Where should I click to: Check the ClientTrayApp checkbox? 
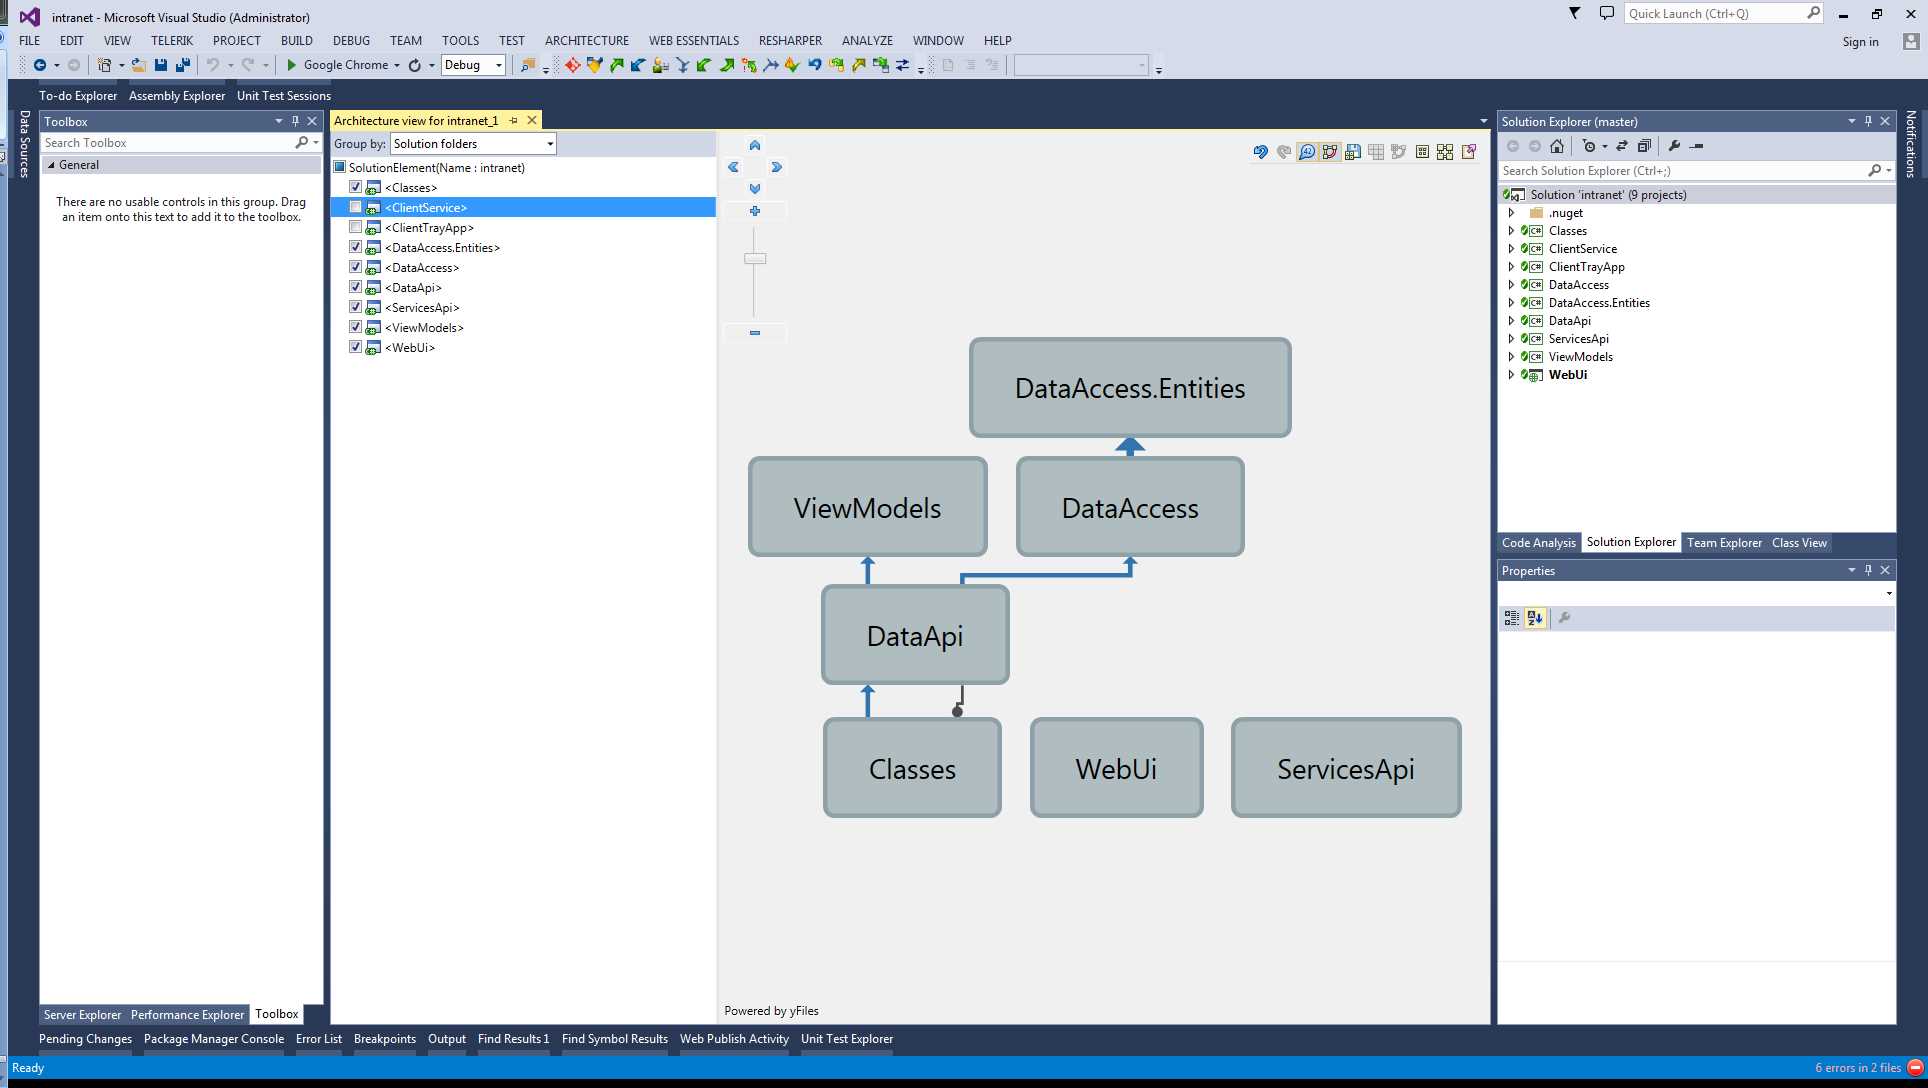(x=356, y=227)
